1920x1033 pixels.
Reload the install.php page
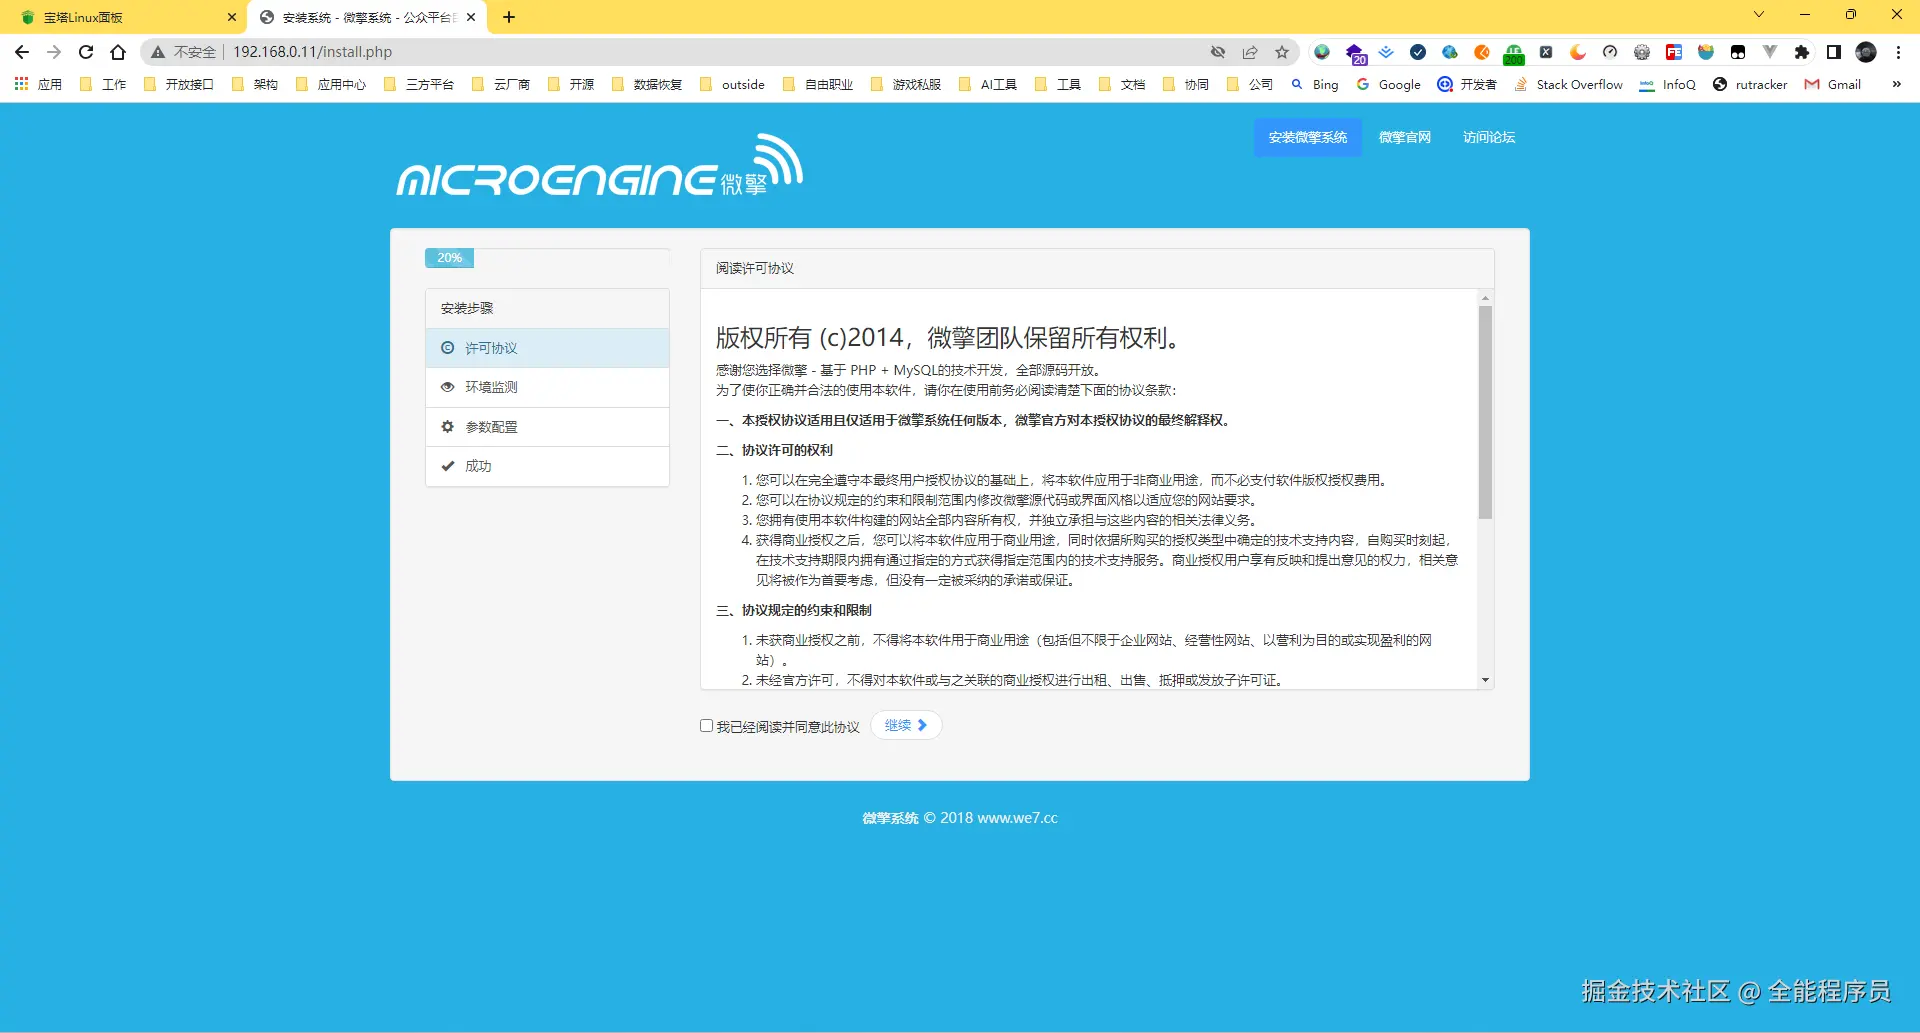(x=86, y=52)
